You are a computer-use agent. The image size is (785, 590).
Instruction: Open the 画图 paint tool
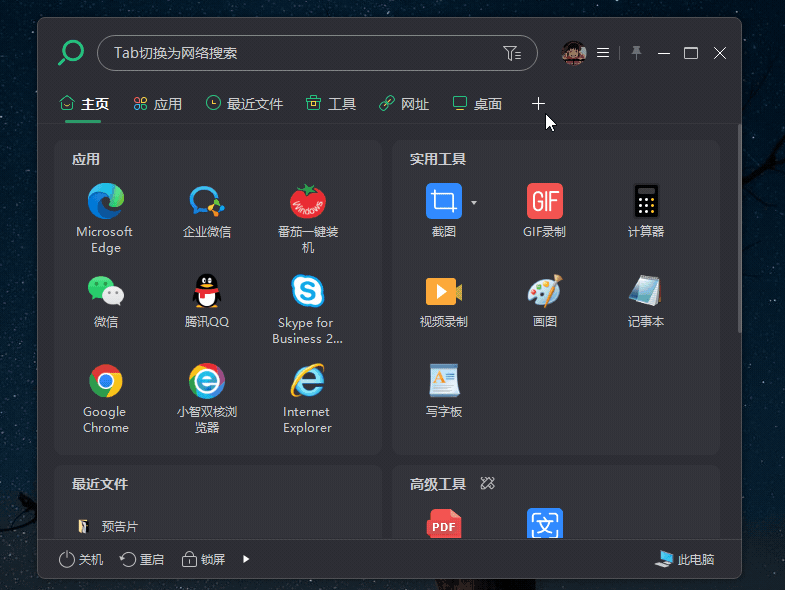click(x=545, y=290)
